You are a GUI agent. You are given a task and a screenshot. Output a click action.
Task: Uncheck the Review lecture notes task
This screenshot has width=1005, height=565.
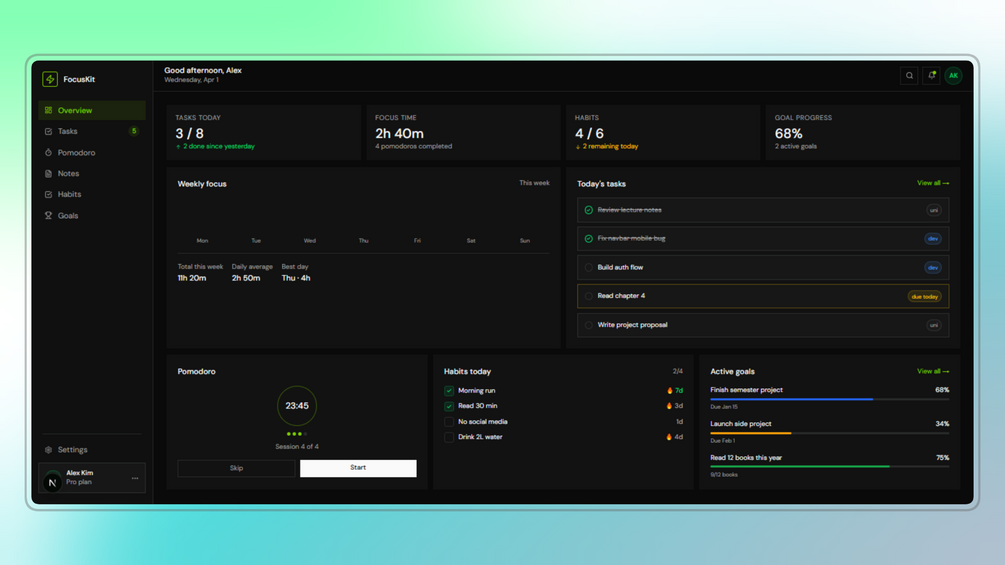pyautogui.click(x=588, y=210)
